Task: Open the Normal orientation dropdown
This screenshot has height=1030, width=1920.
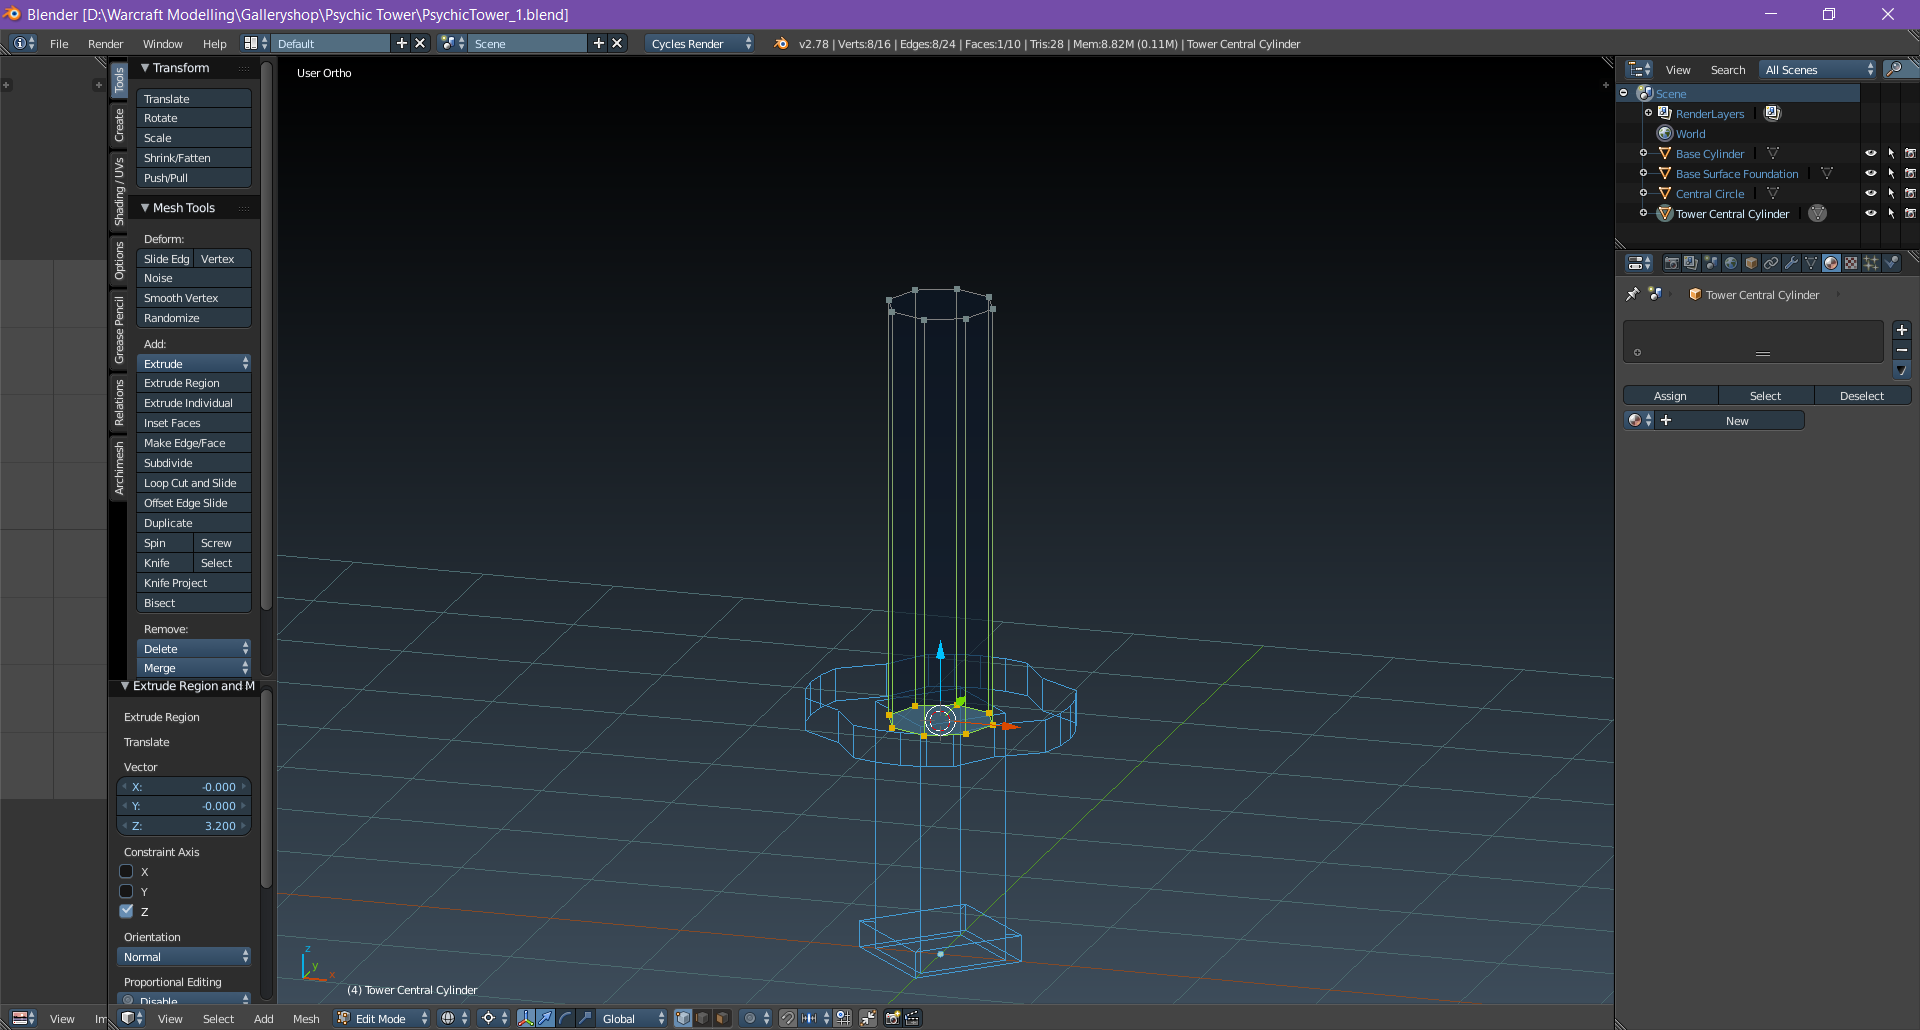Action: [x=184, y=956]
